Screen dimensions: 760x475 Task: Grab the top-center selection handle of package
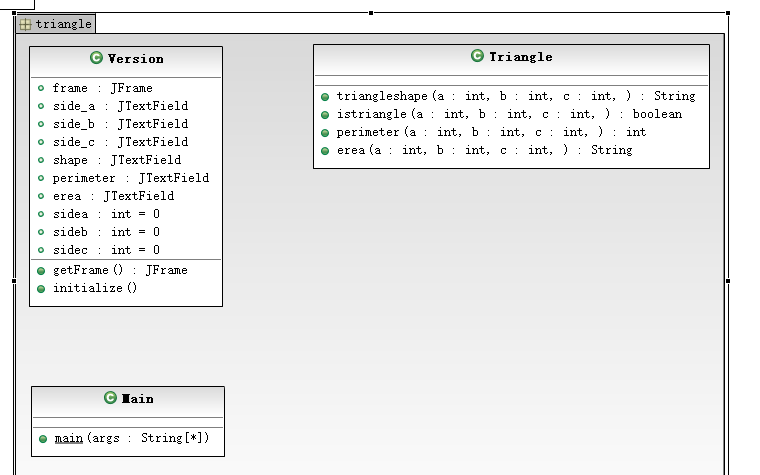click(371, 13)
